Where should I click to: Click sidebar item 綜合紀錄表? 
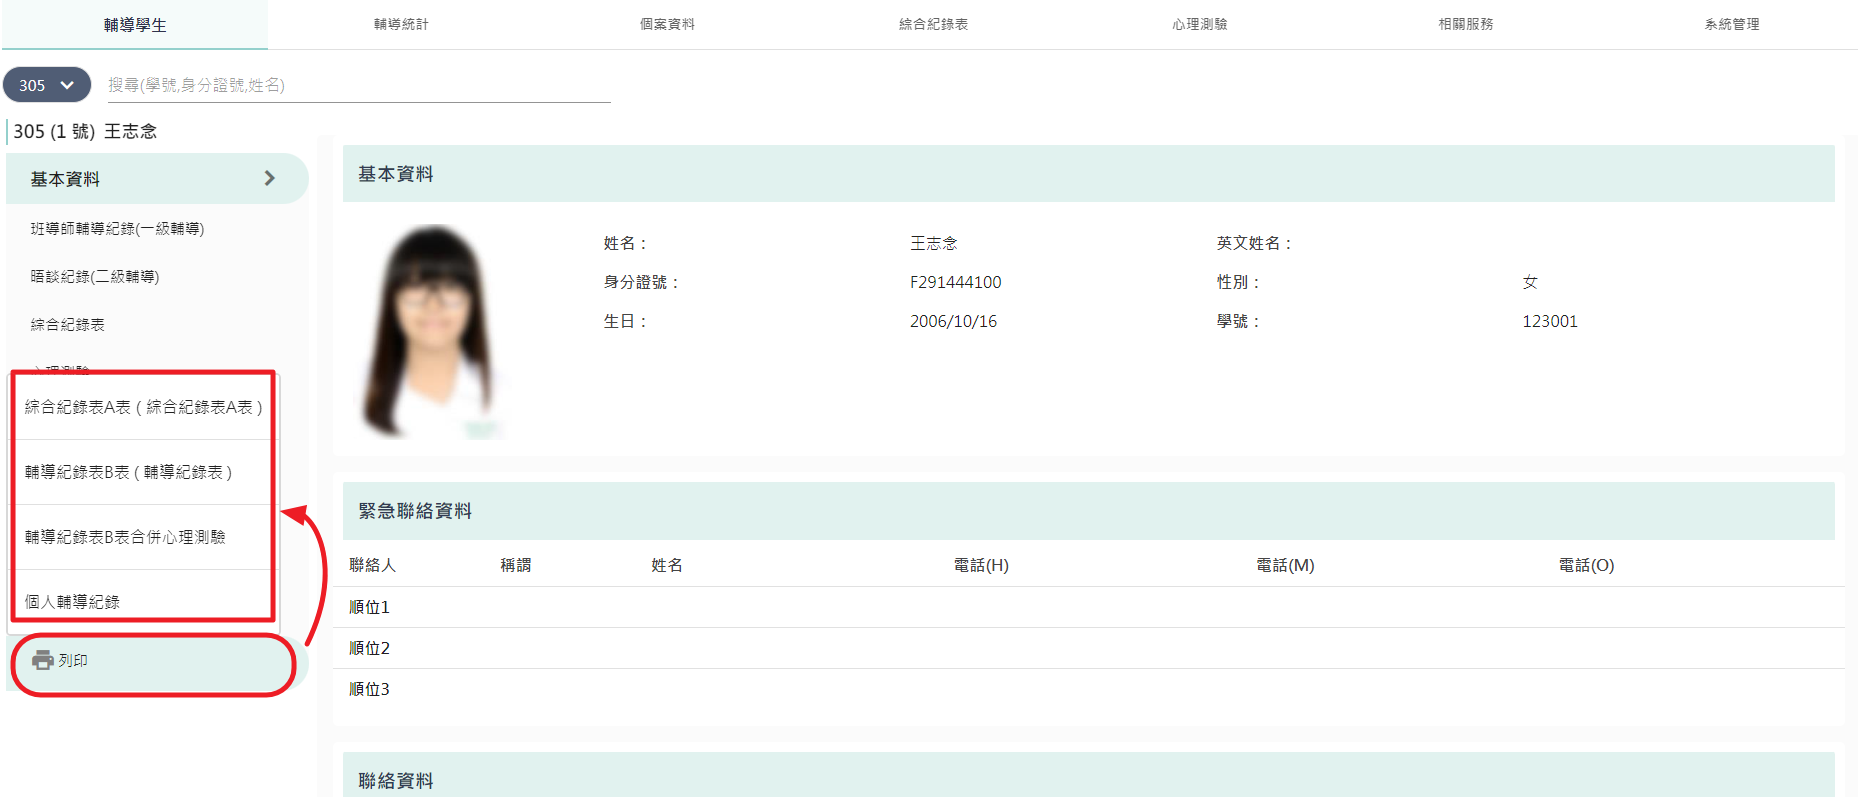click(x=68, y=325)
